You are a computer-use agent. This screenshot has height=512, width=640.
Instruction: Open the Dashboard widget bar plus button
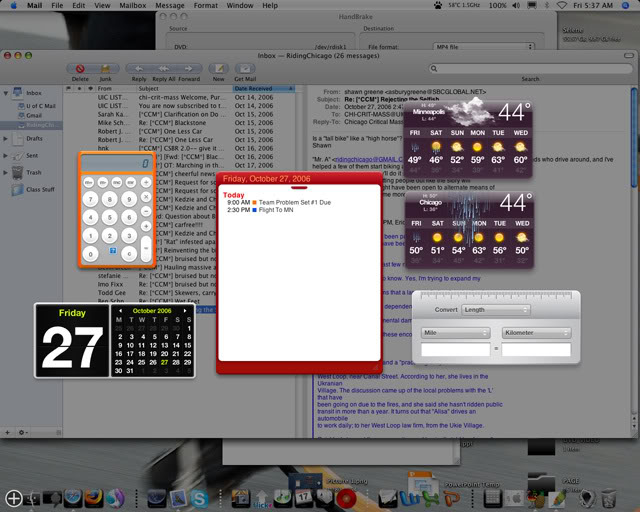(x=13, y=499)
